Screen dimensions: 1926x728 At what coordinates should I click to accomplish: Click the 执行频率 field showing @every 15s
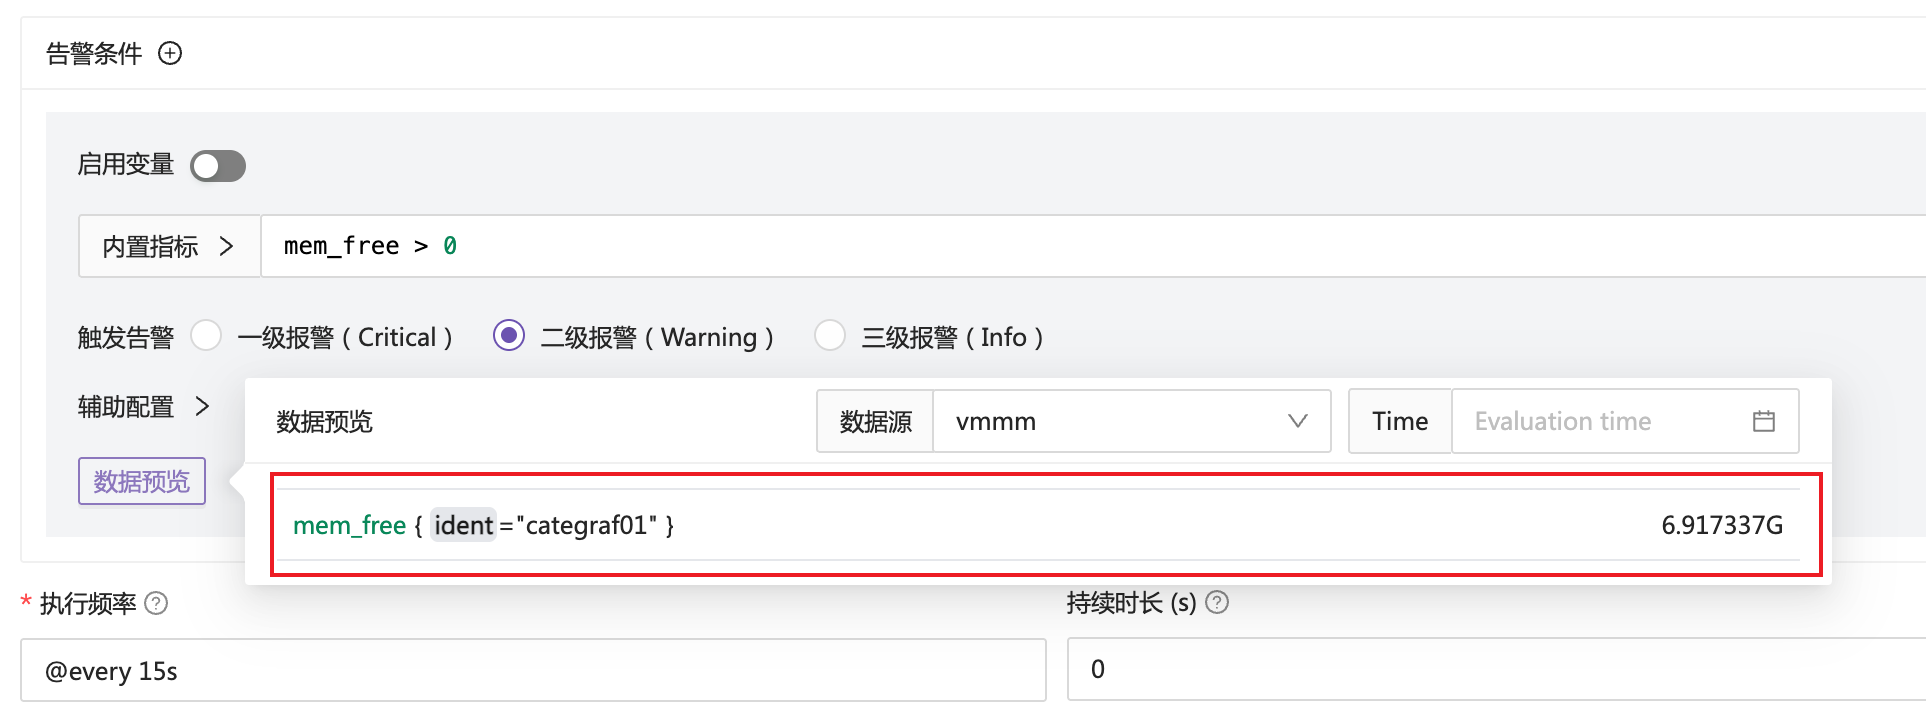pos(532,670)
